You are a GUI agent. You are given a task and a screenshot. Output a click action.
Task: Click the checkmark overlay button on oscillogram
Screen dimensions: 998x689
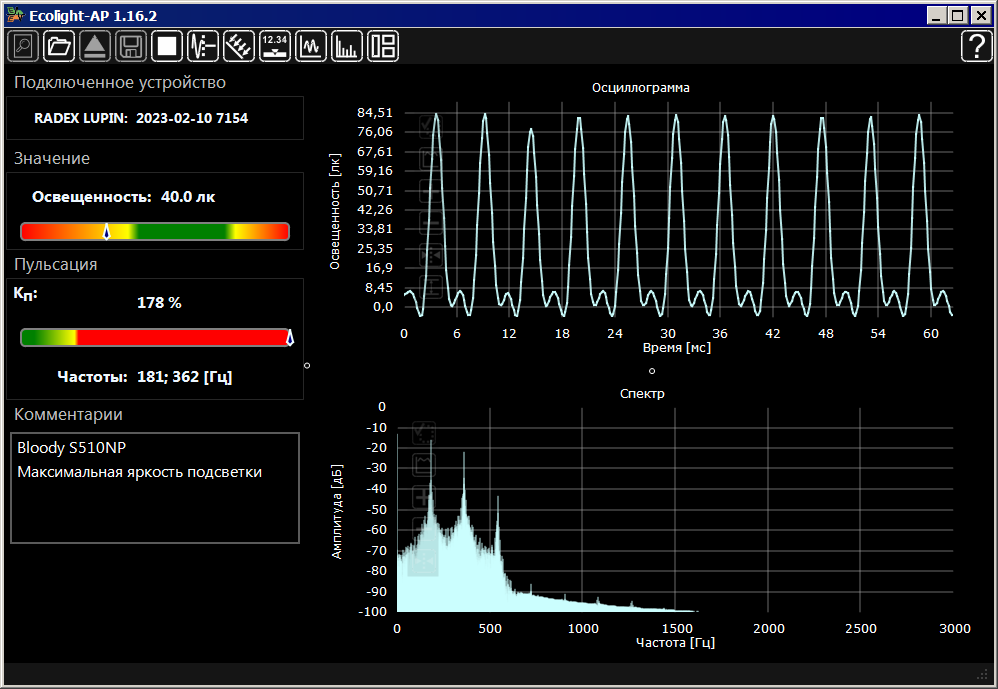(x=431, y=125)
